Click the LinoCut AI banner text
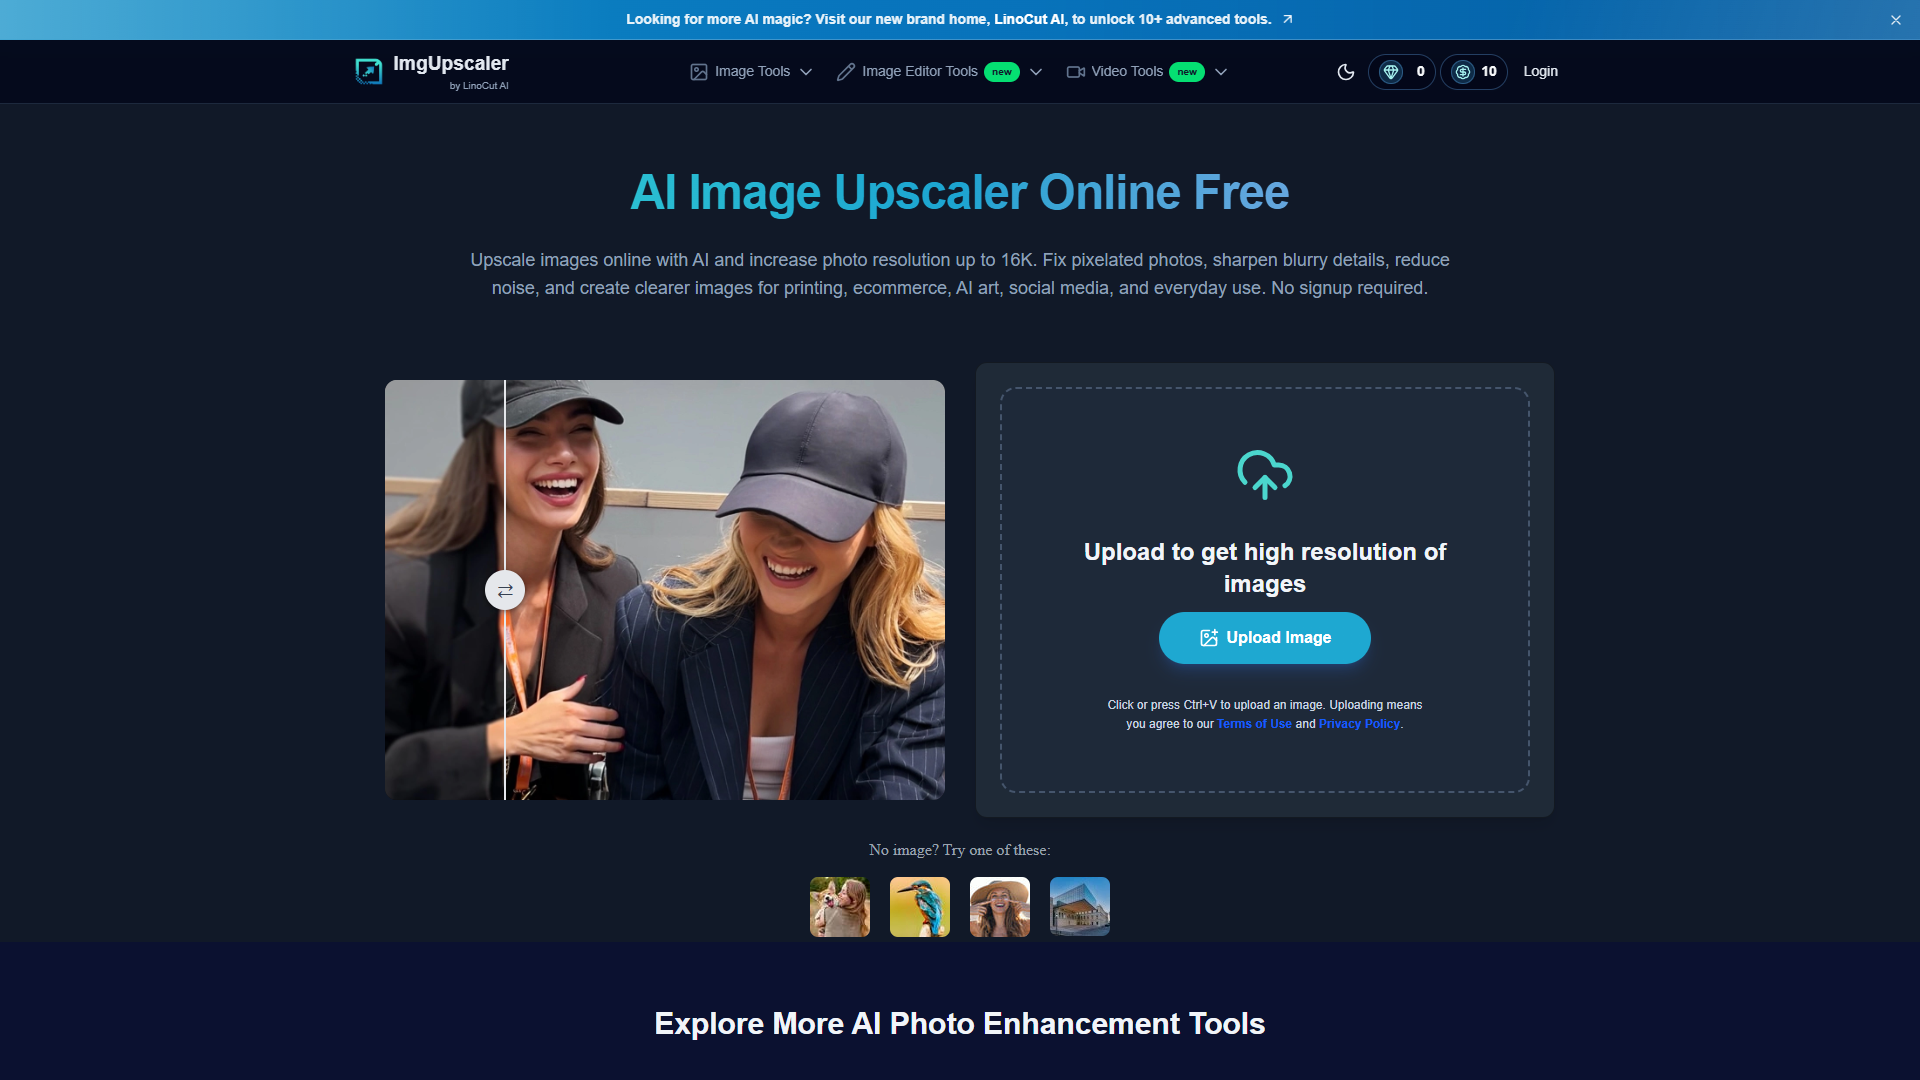The image size is (1920, 1080). (x=949, y=19)
